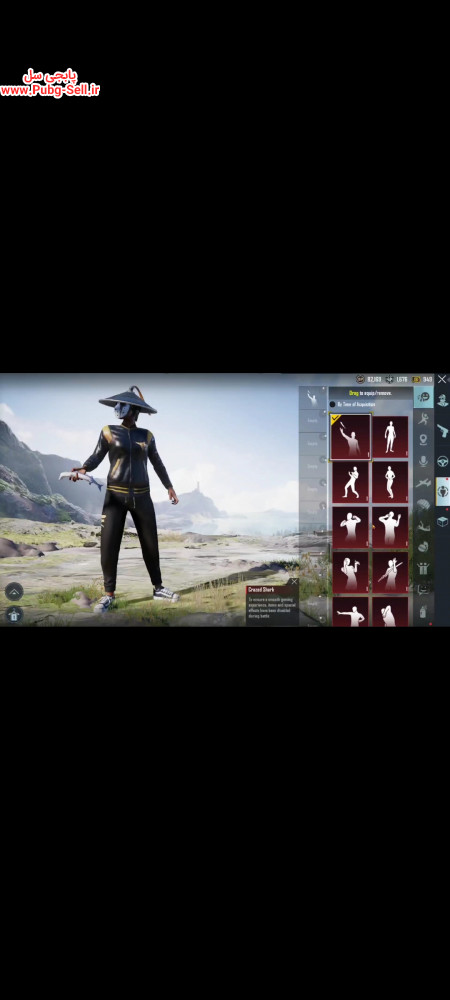The image size is (450, 1000).
Task: Select the highlighted emote inventory tab
Action: click(x=442, y=491)
